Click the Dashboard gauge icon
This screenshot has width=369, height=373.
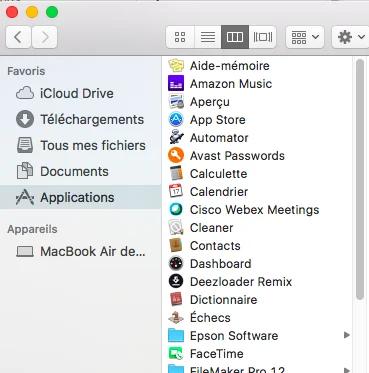(x=176, y=264)
